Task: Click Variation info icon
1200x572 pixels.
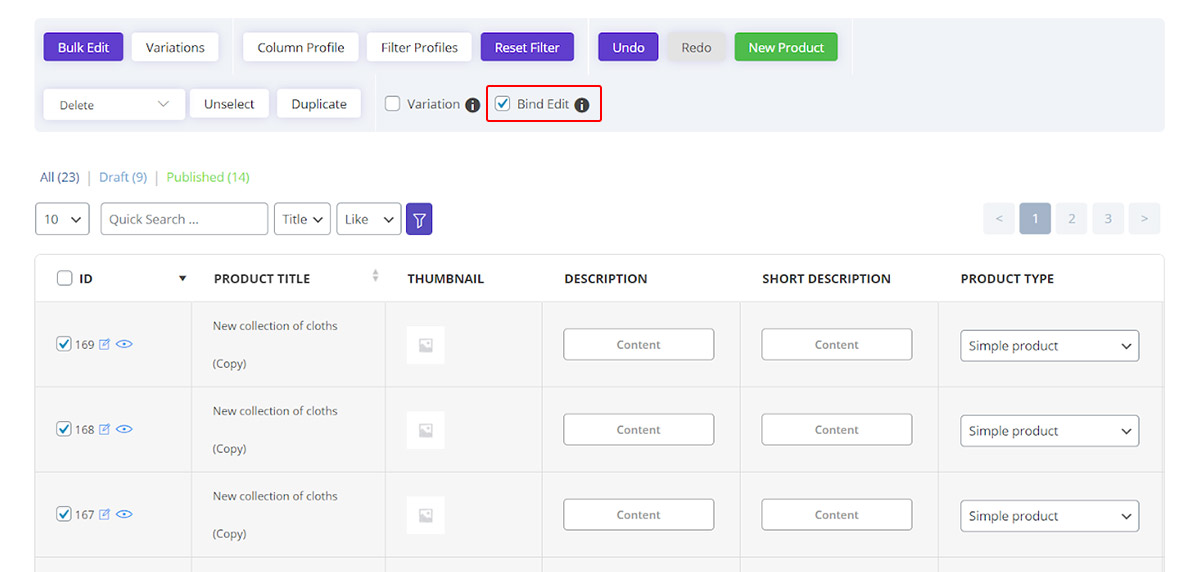Action: pyautogui.click(x=473, y=105)
